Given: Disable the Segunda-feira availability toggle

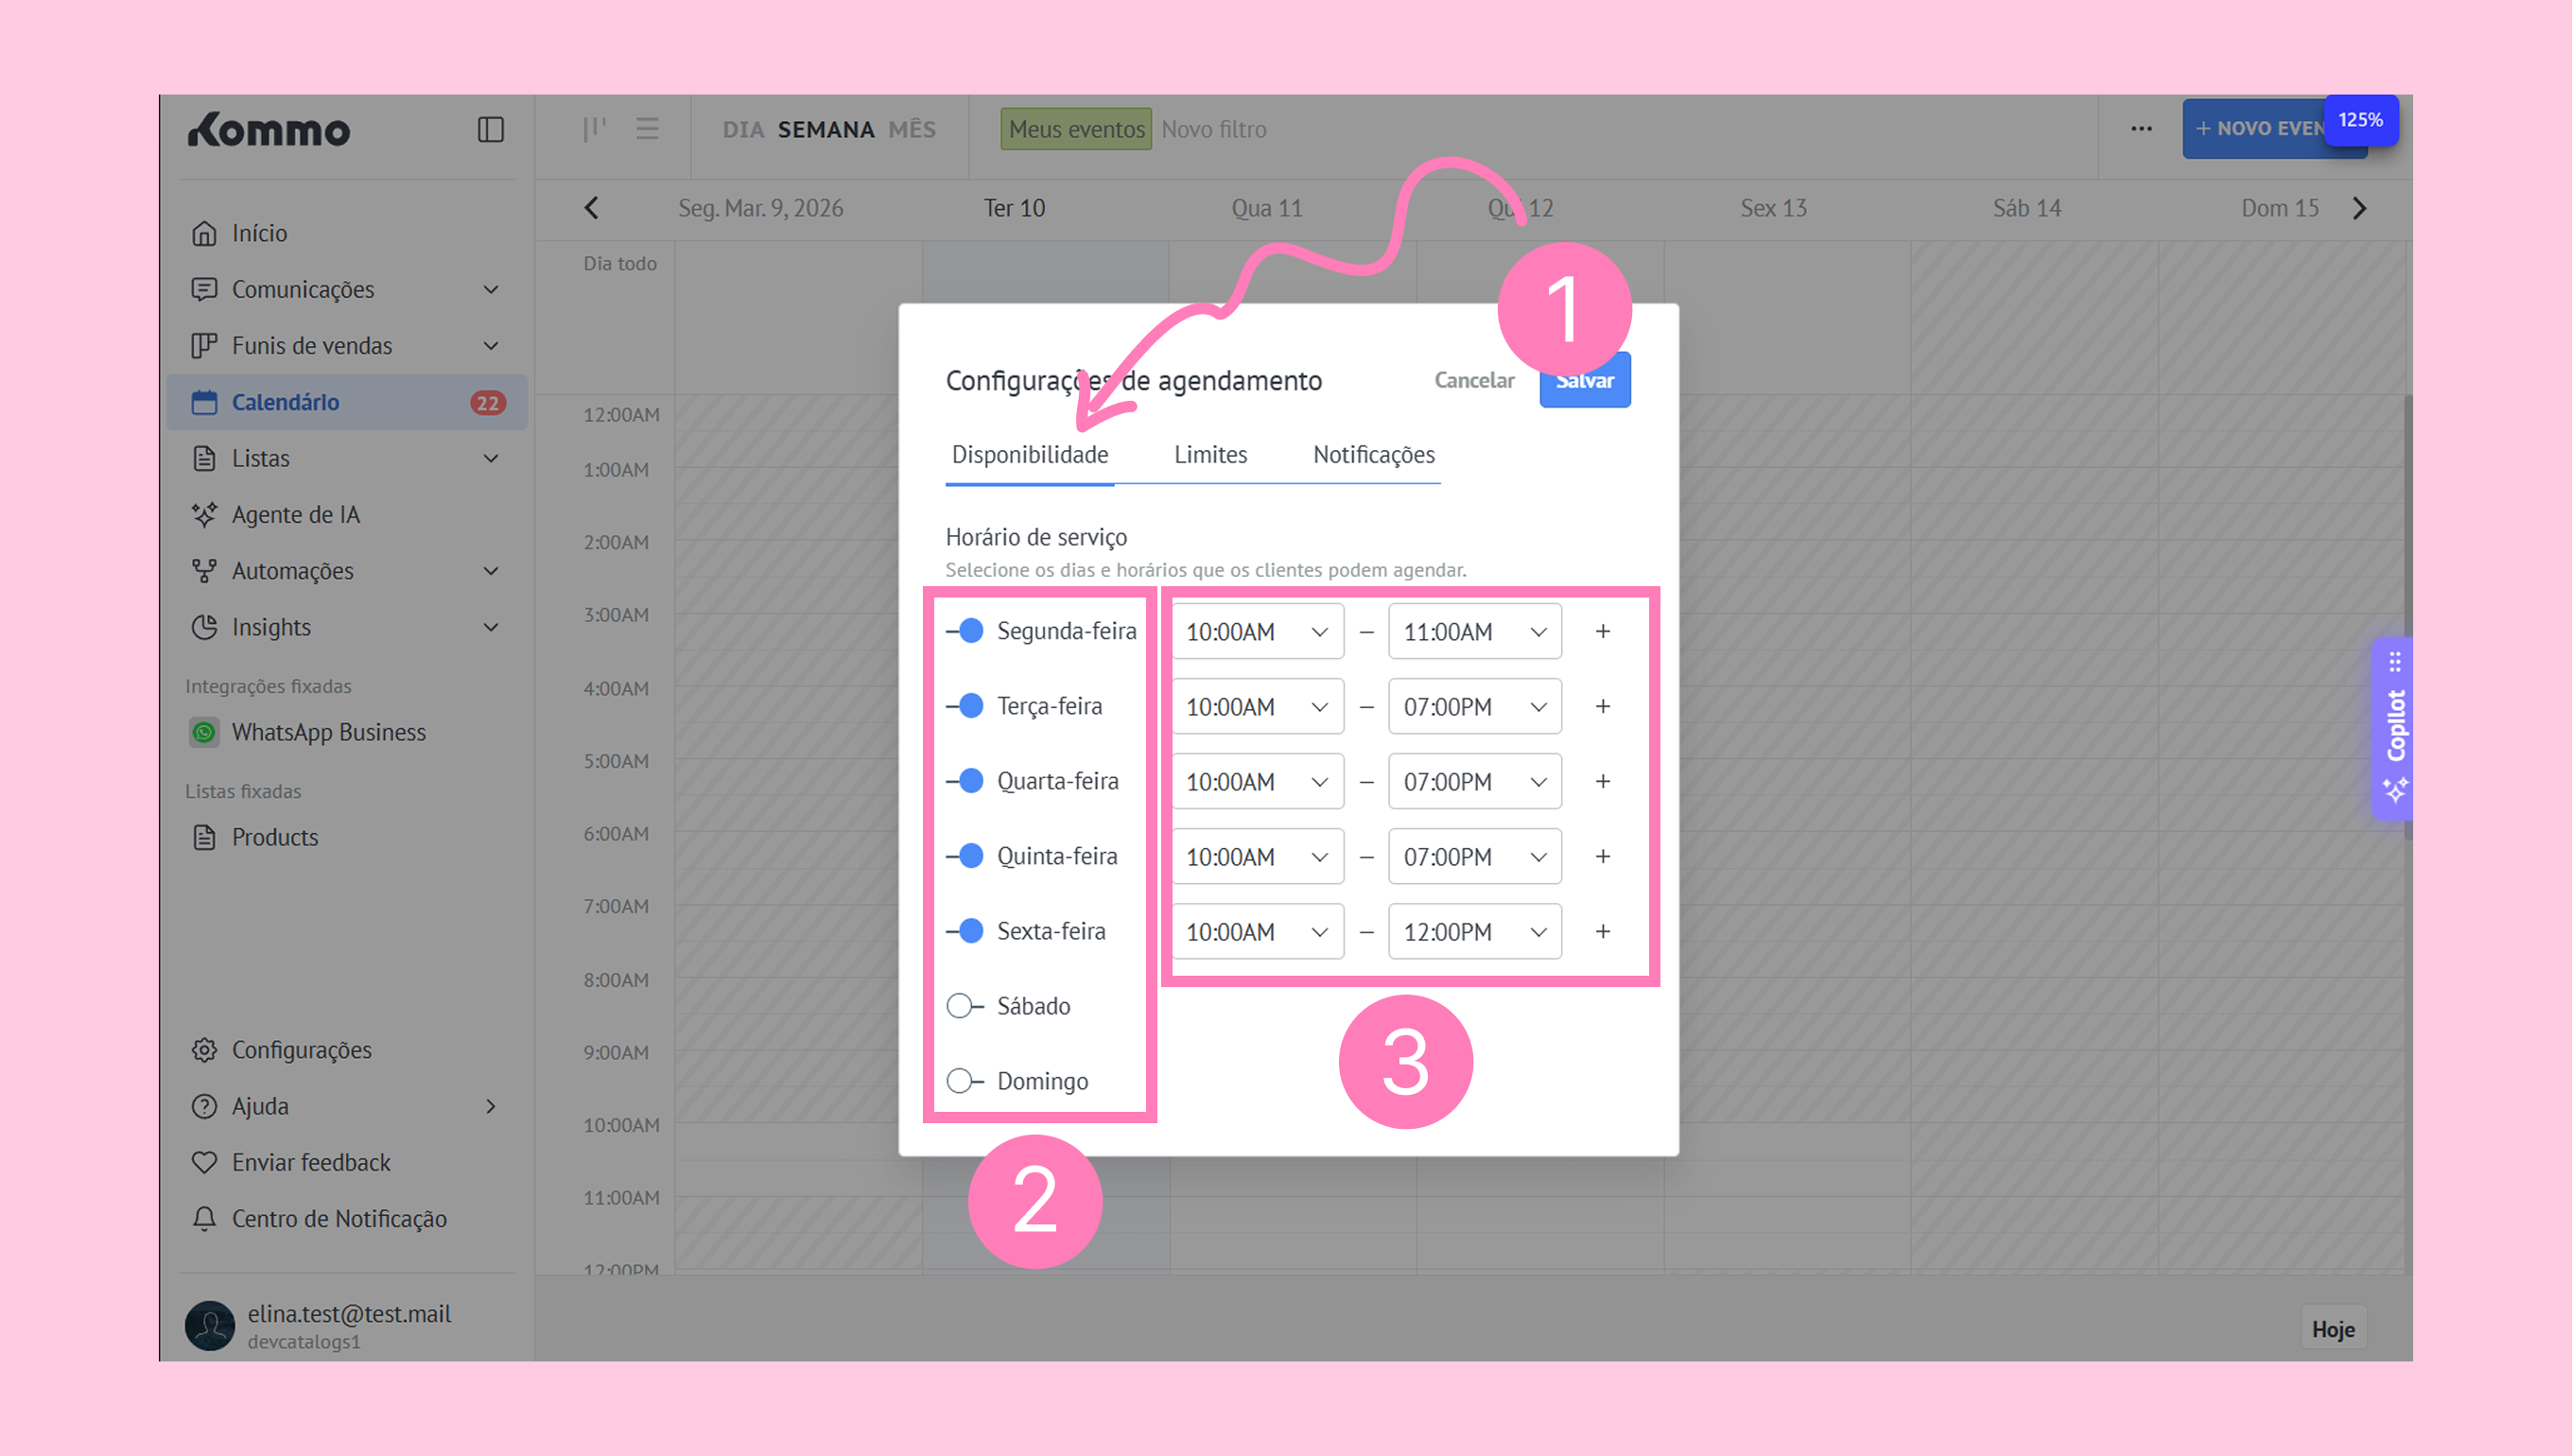Looking at the screenshot, I should (x=965, y=631).
